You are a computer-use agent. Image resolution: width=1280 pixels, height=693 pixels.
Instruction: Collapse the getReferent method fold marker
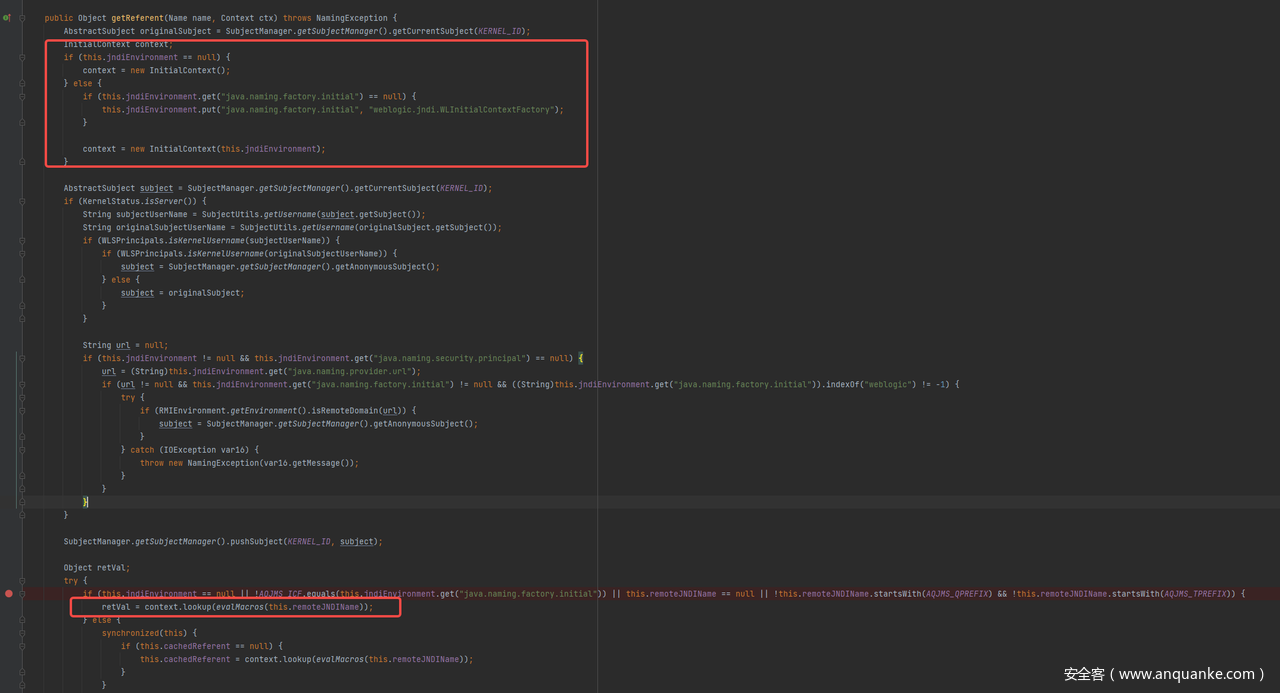coord(22,18)
